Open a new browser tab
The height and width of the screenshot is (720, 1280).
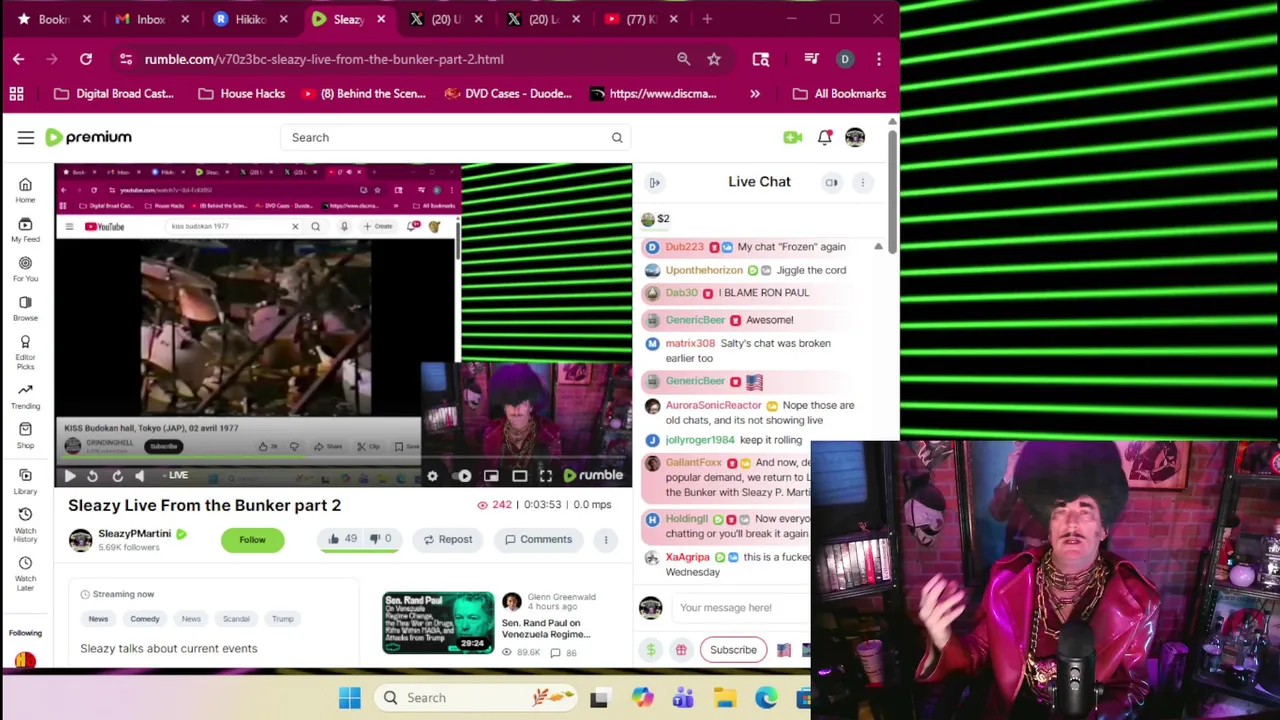[x=707, y=19]
